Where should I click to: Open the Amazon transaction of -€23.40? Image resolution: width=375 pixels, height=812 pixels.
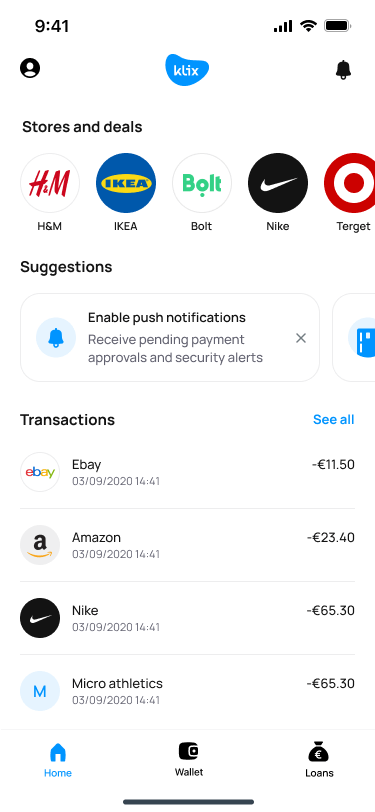188,545
